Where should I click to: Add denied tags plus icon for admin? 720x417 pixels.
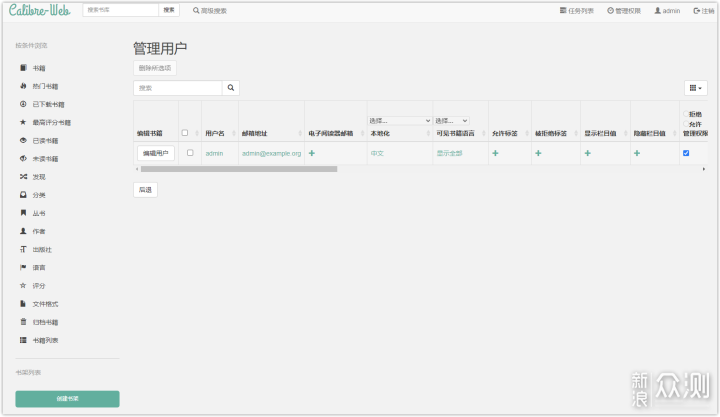coord(538,153)
